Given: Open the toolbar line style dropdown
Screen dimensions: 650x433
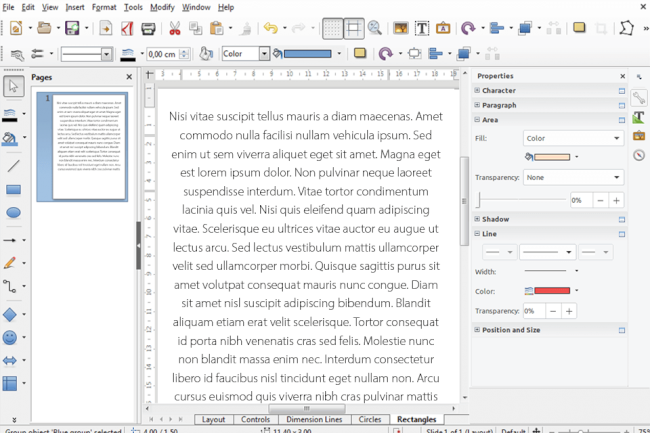Looking at the screenshot, I should (x=86, y=54).
